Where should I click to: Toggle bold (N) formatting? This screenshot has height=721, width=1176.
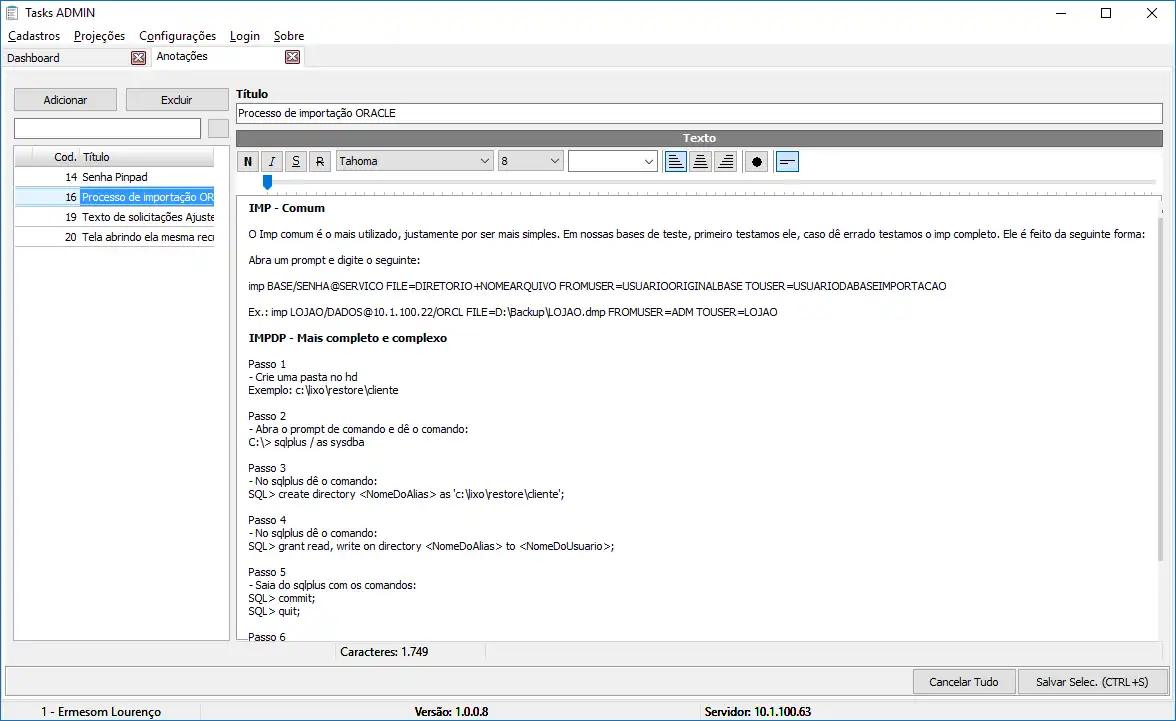click(x=248, y=161)
